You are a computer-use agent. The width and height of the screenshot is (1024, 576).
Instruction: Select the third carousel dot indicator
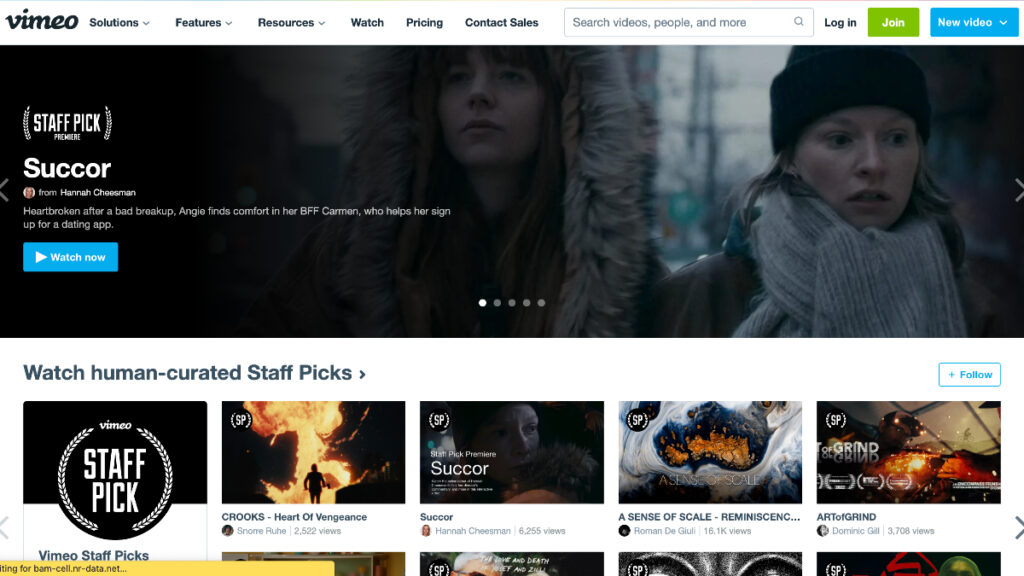[x=512, y=302]
